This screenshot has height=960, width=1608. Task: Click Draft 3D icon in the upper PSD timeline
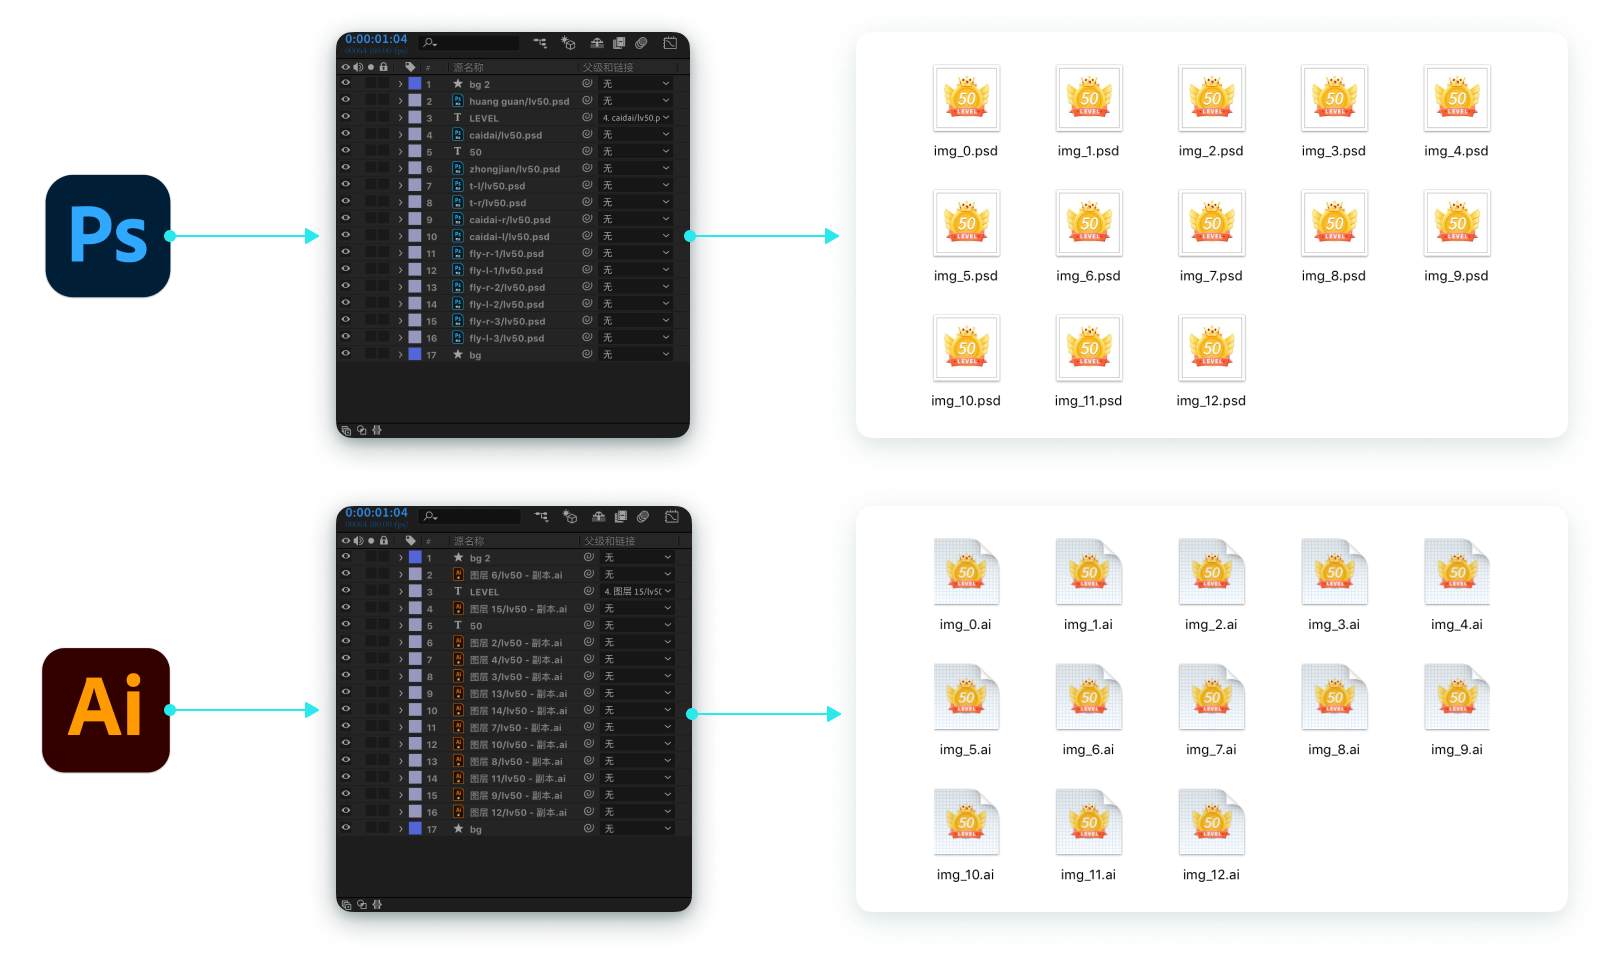coord(568,43)
